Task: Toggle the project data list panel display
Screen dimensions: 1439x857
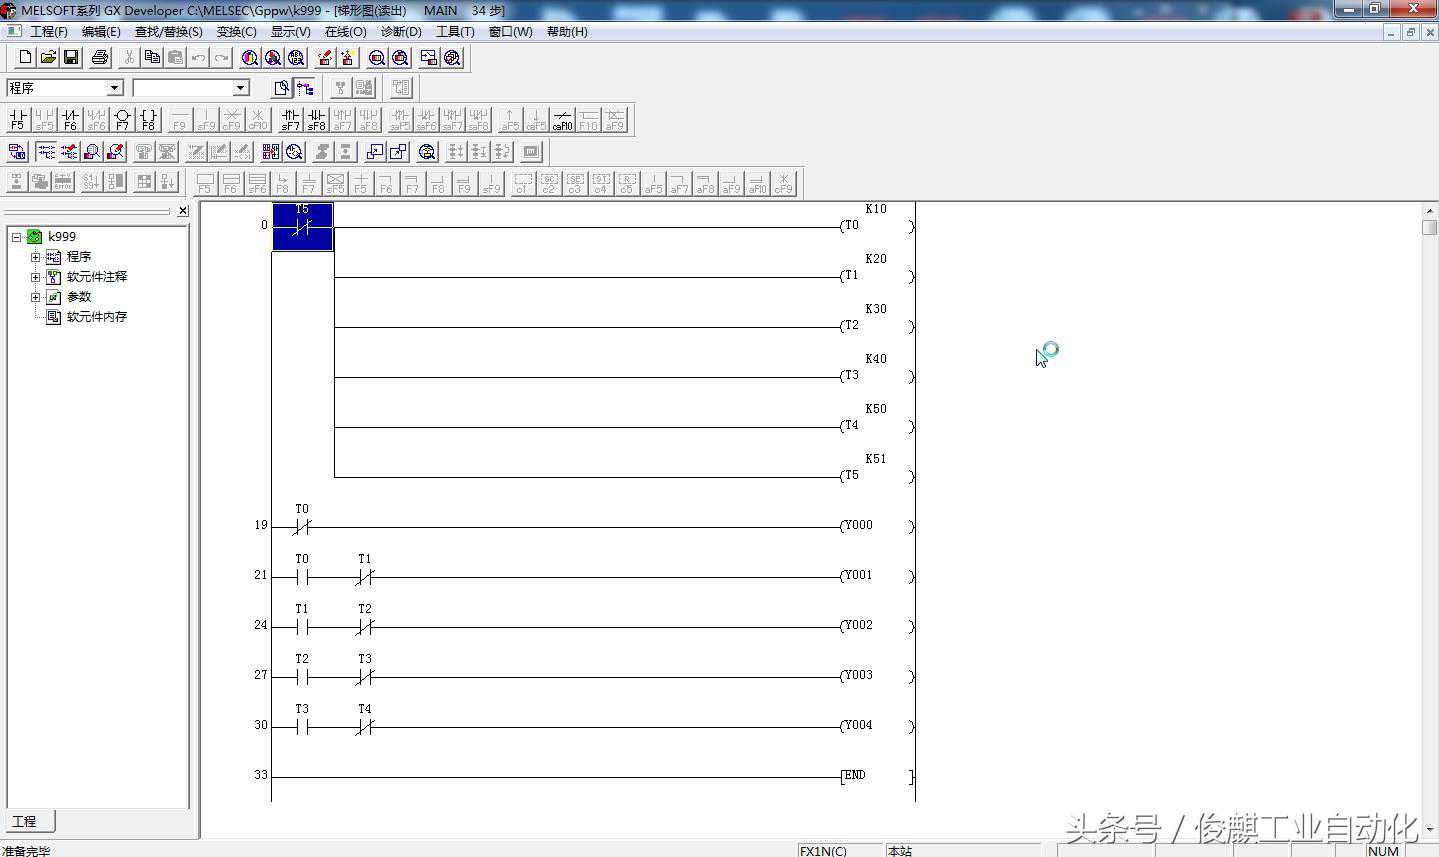Action: click(305, 88)
